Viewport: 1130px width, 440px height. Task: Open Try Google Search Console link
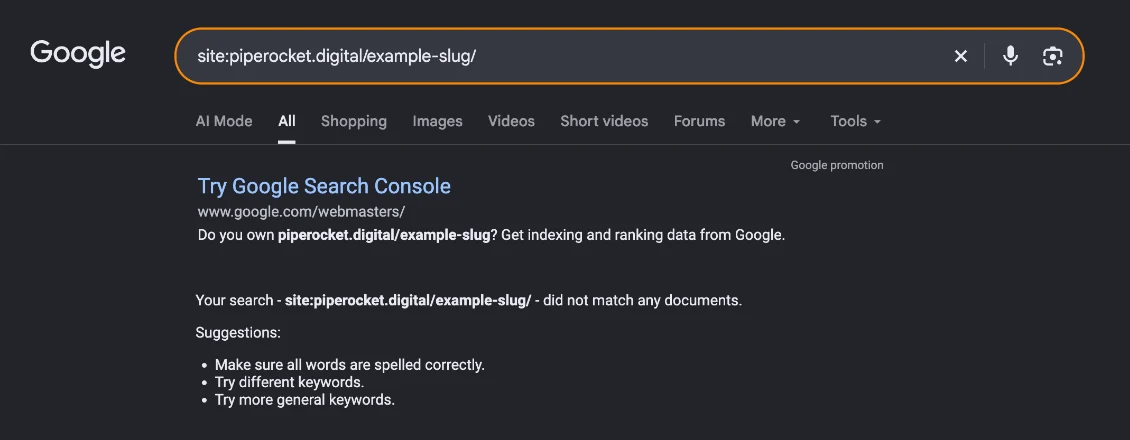[x=324, y=187]
